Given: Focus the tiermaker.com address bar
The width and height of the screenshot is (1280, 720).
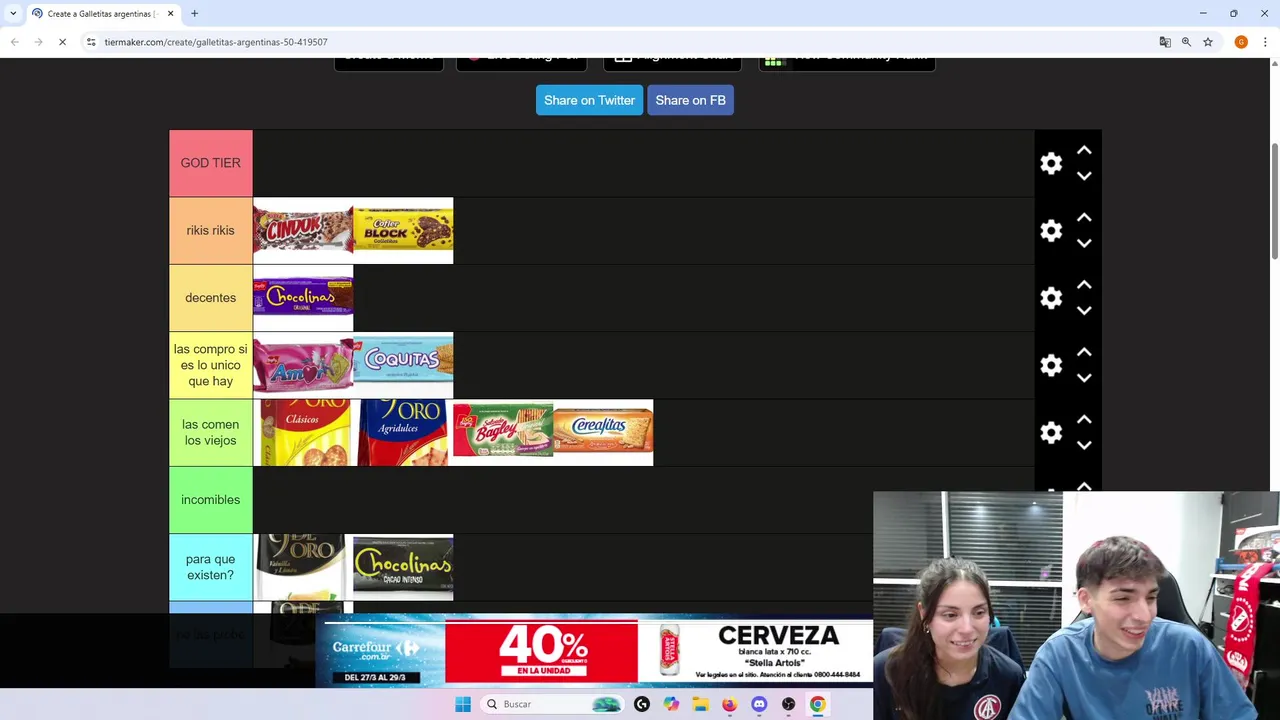Looking at the screenshot, I should 620,42.
